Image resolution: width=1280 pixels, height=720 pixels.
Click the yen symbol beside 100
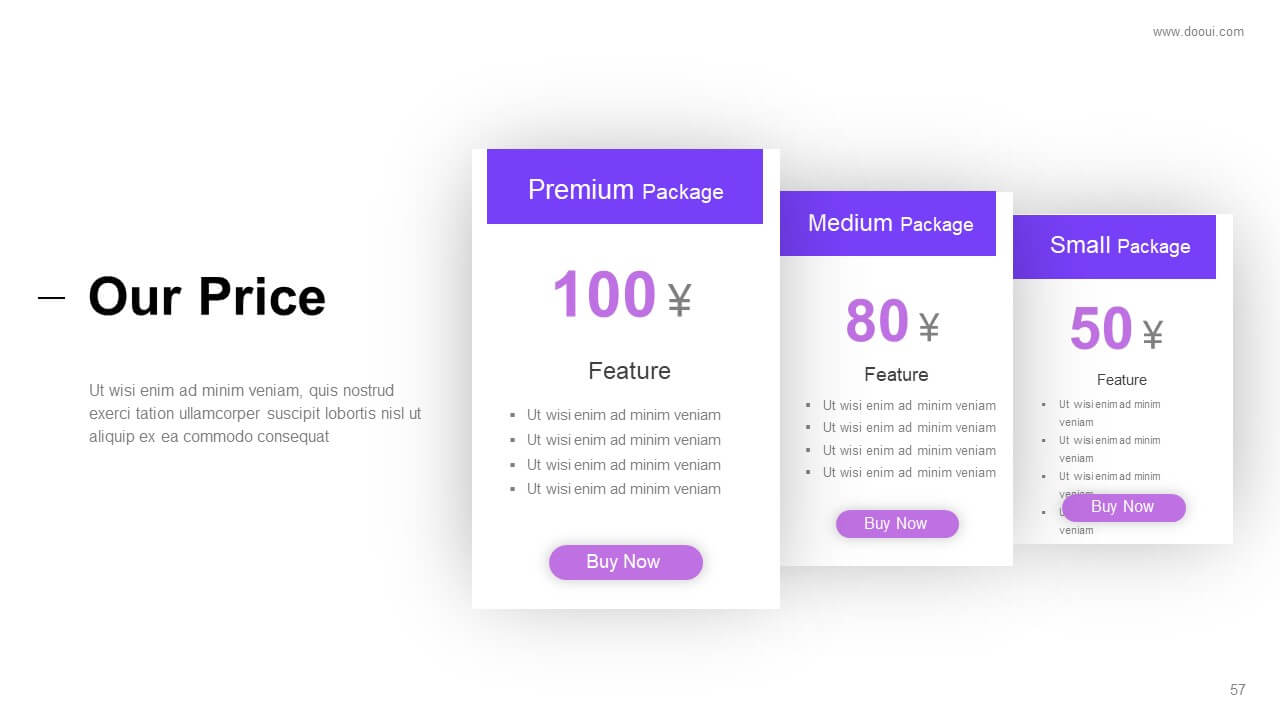[680, 299]
